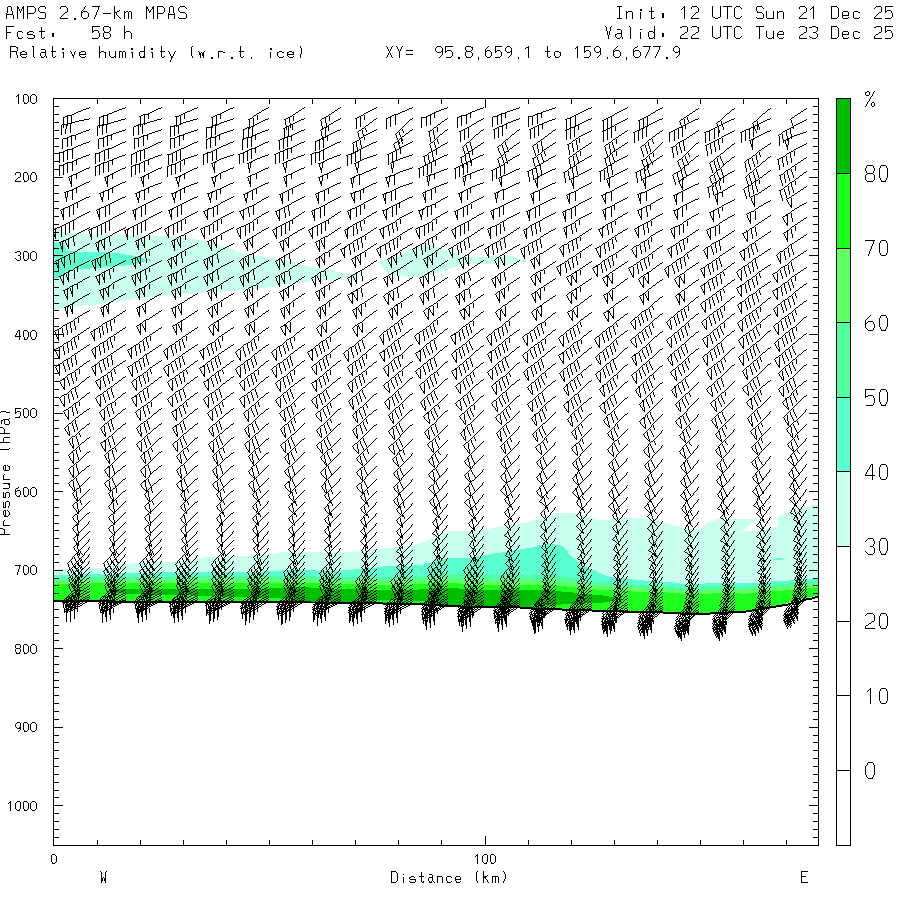This screenshot has width=900, height=900.
Task: Click the '%' unit label above colorbar
Action: pos(870,100)
